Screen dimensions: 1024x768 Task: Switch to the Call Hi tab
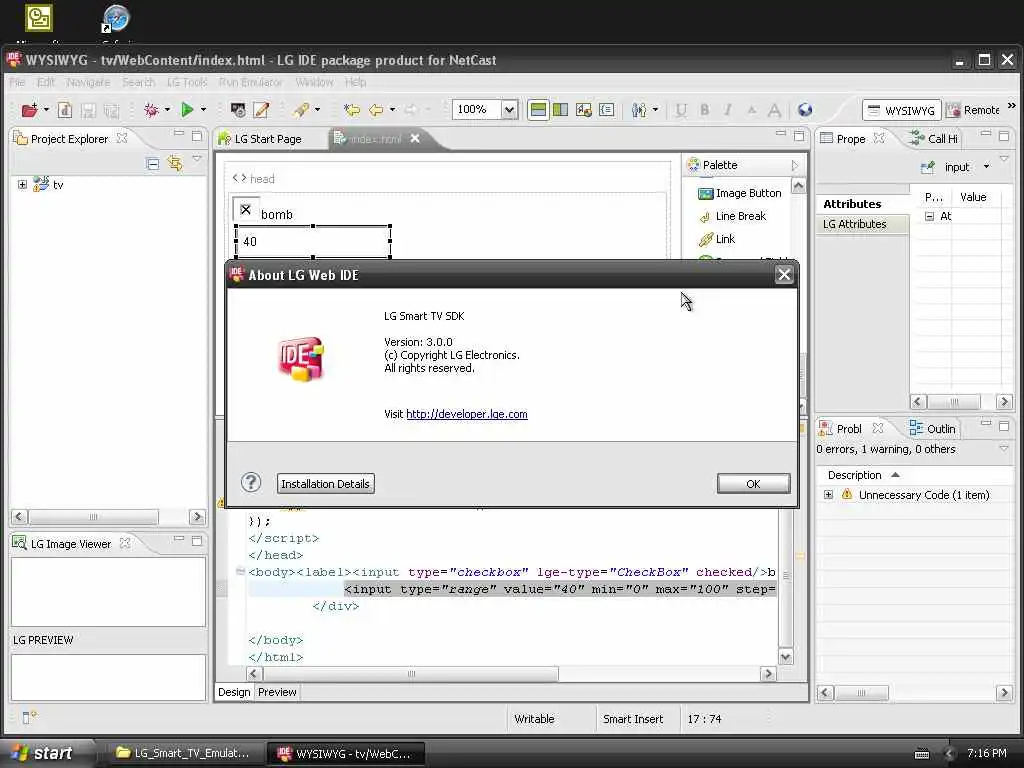click(934, 138)
